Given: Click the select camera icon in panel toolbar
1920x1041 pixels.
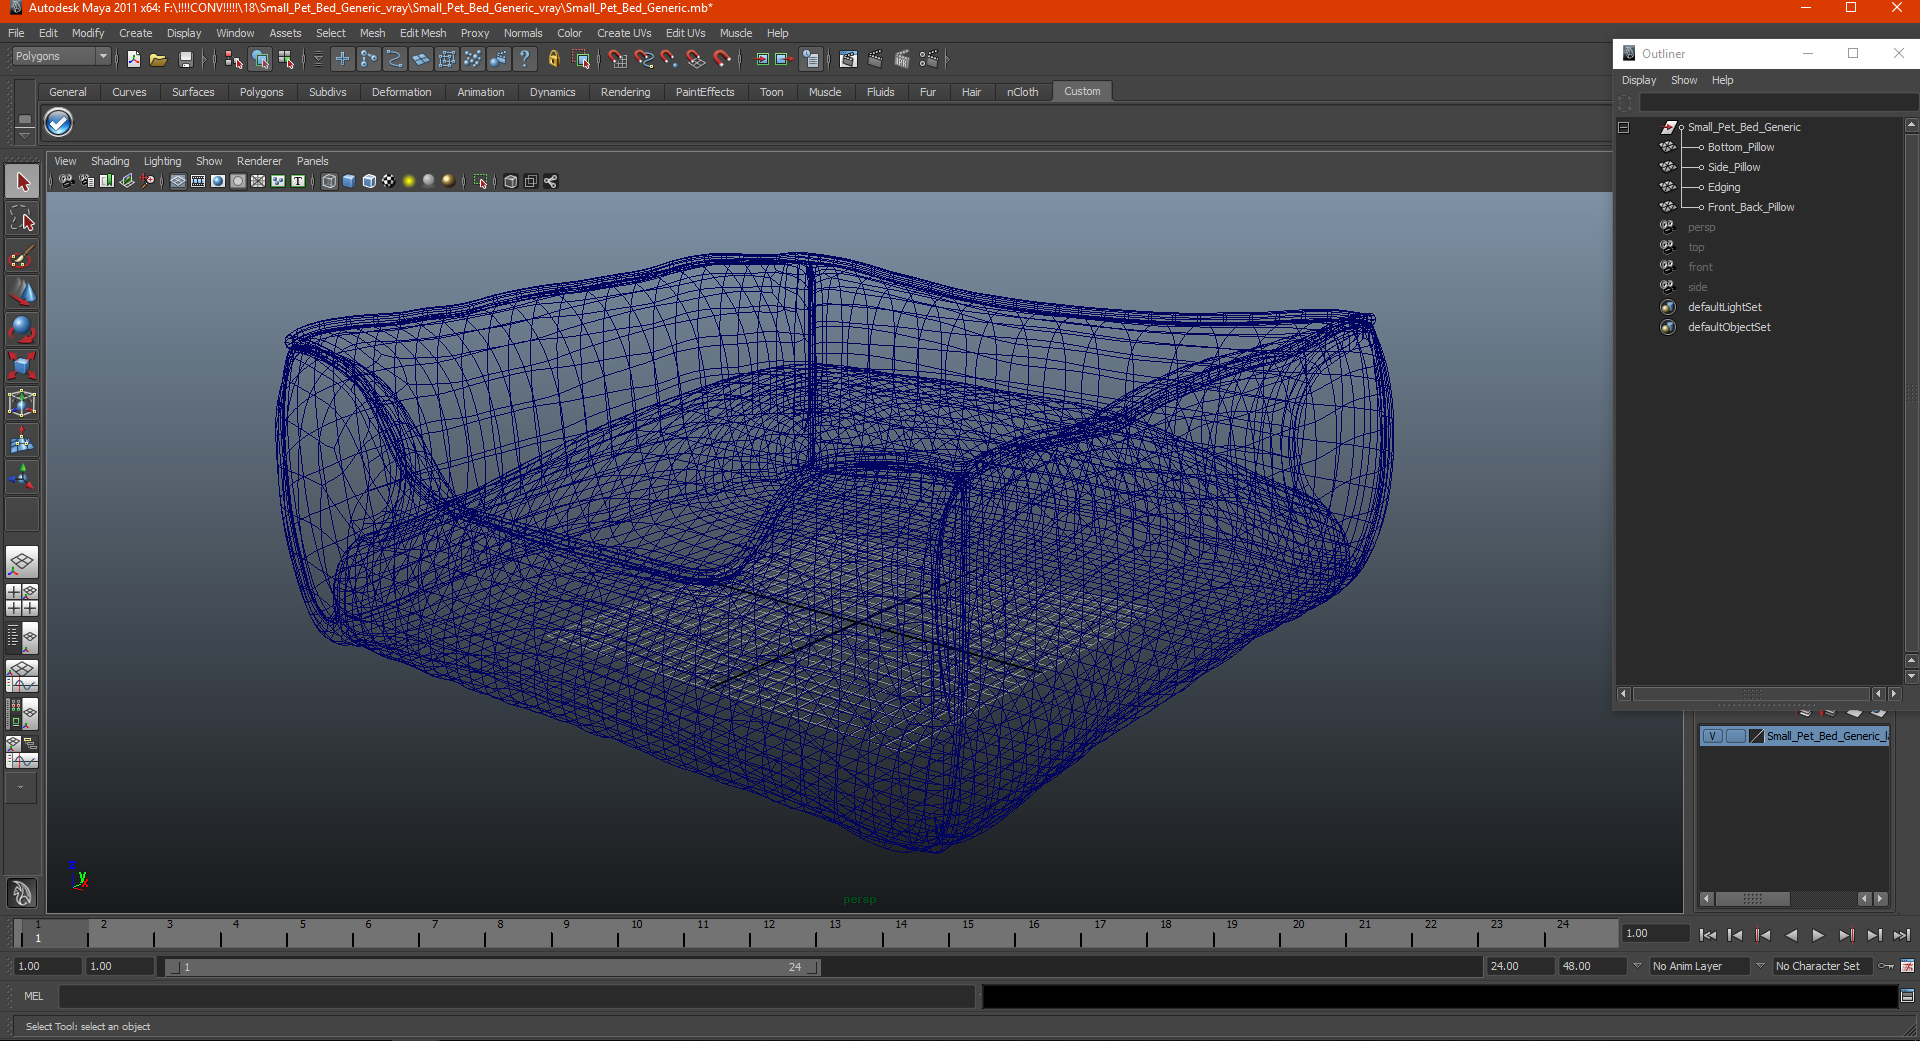Looking at the screenshot, I should point(66,181).
